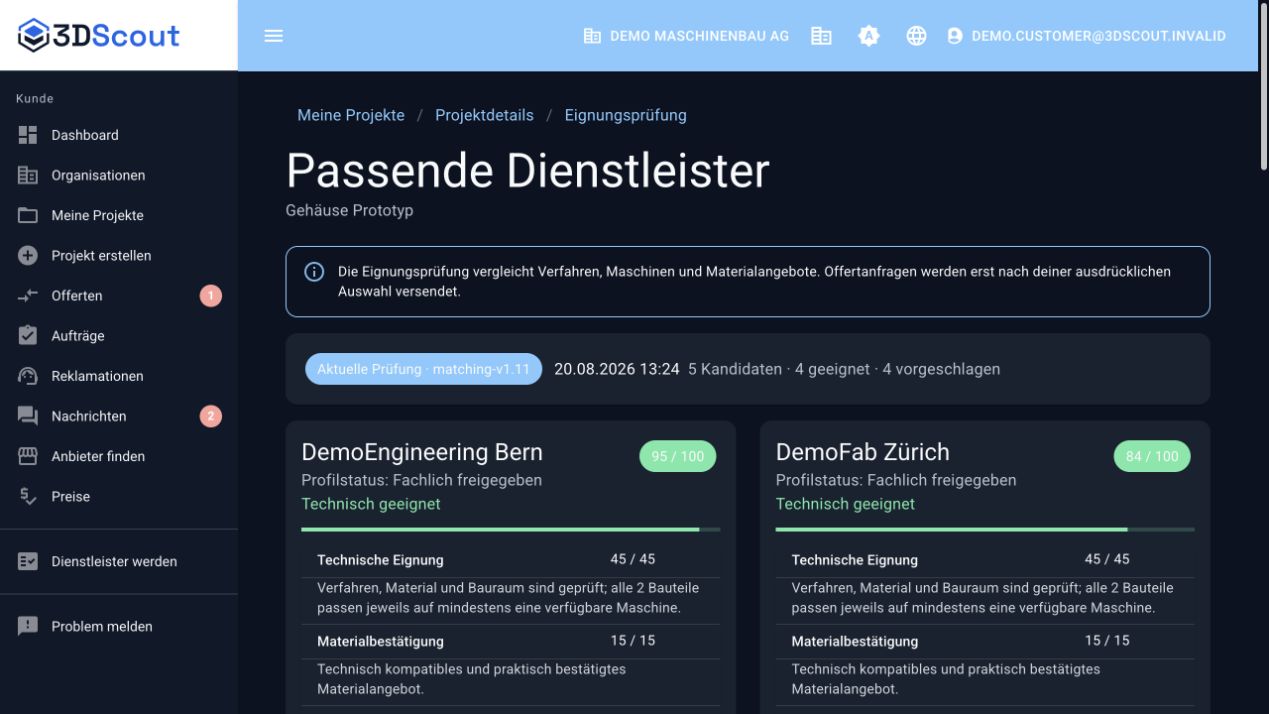Click the Passende Dienstleister heading
The height and width of the screenshot is (714, 1269).
[x=528, y=171]
